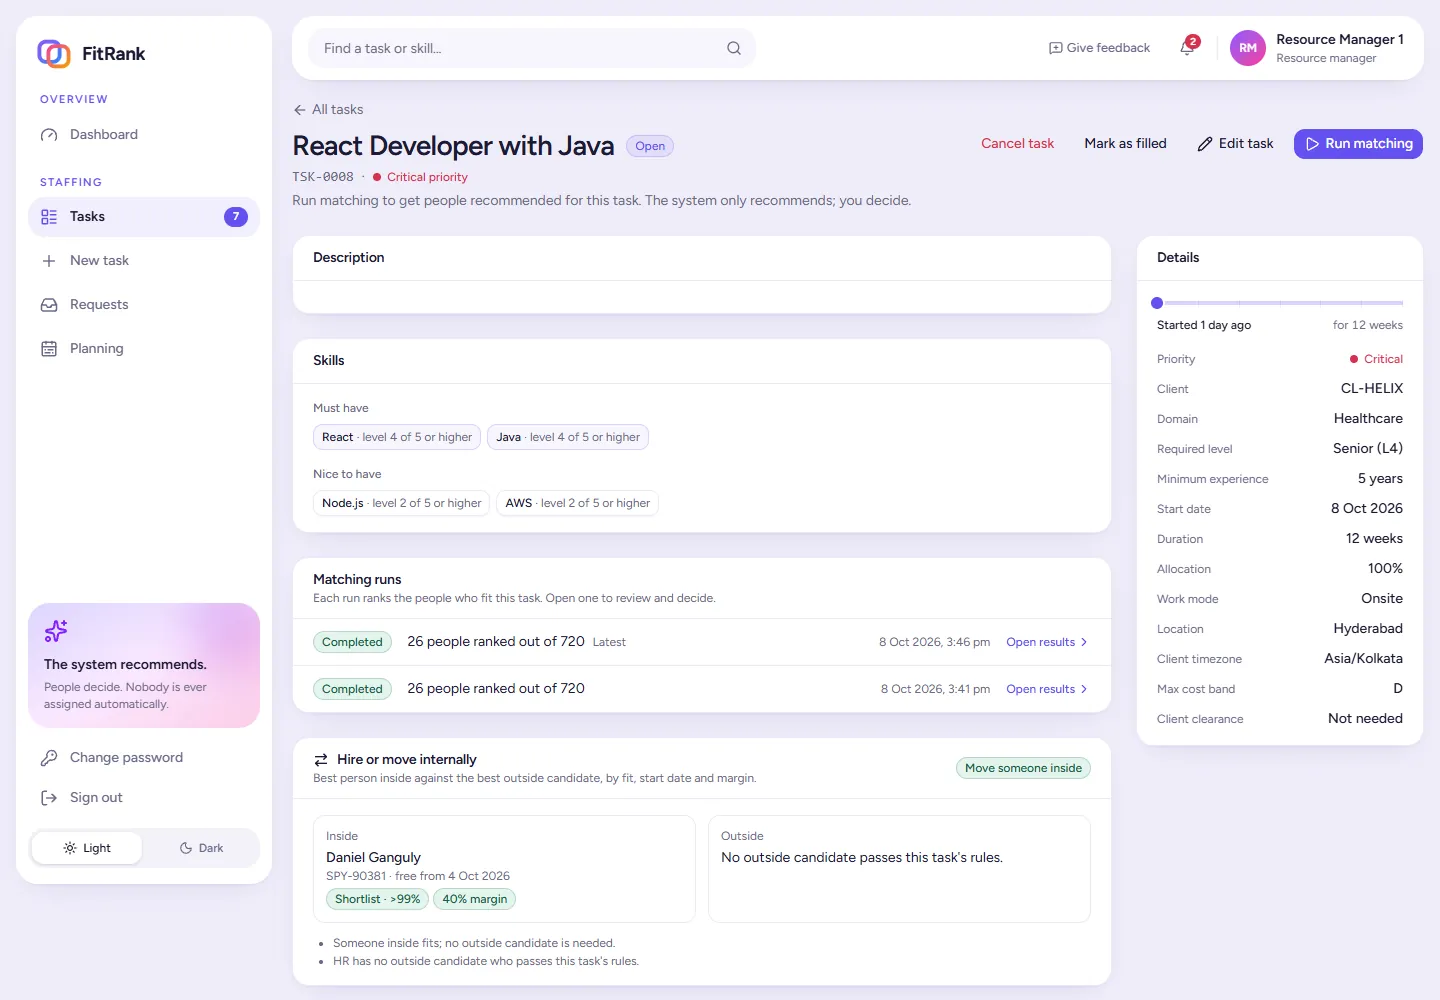Click the 40% margin badge
Image resolution: width=1440 pixels, height=1000 pixels.
pos(474,899)
